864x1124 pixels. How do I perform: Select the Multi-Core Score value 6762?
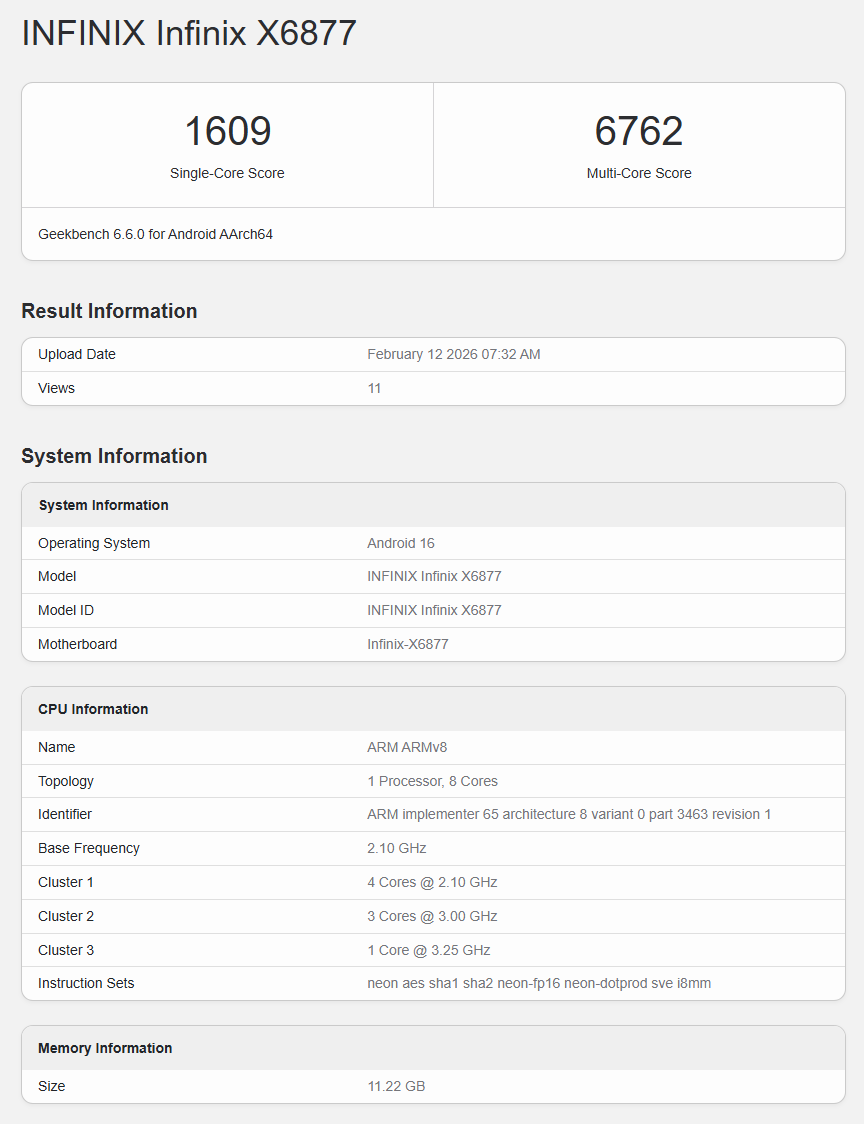point(639,130)
